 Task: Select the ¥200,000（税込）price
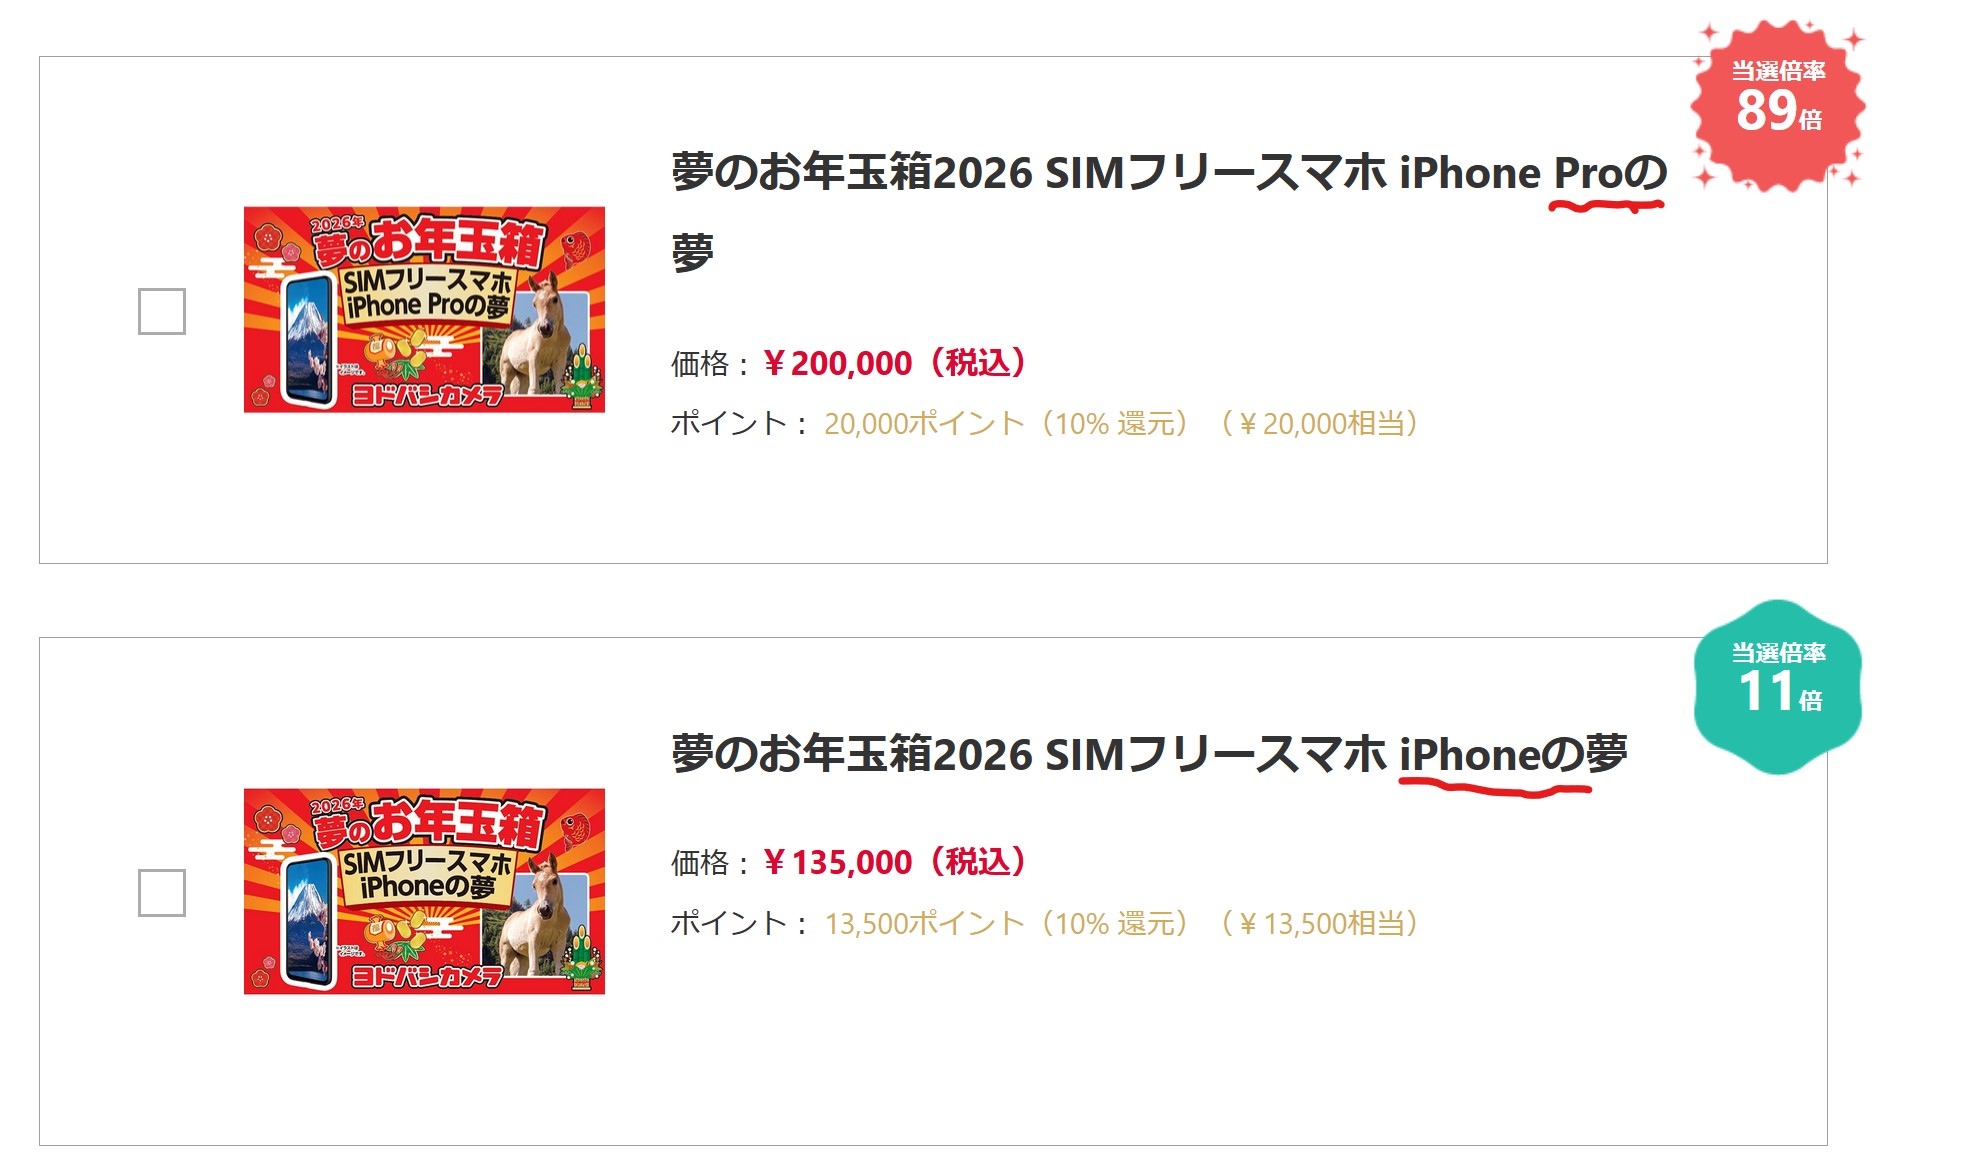[x=896, y=363]
